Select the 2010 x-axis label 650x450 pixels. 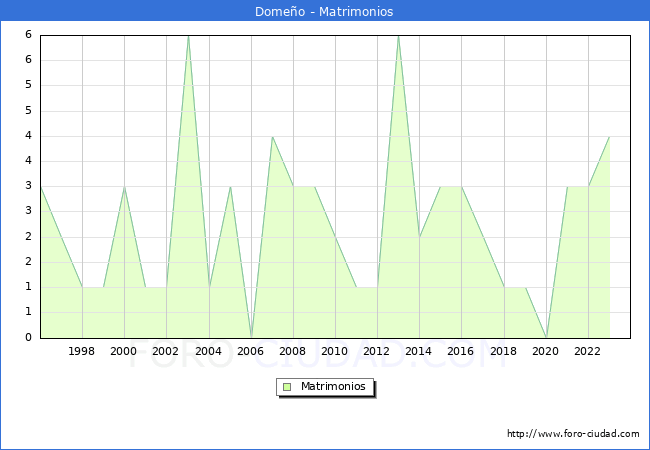click(335, 351)
